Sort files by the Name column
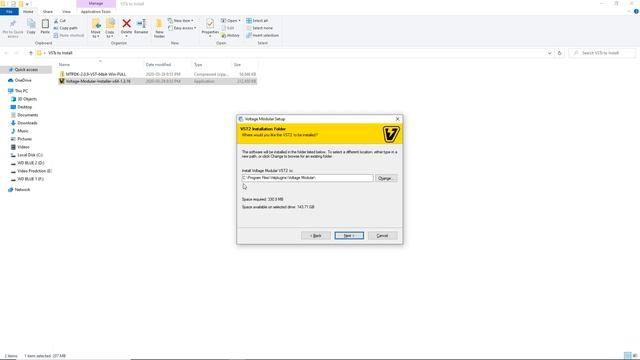Viewport: 640px width, 360px height. click(64, 64)
